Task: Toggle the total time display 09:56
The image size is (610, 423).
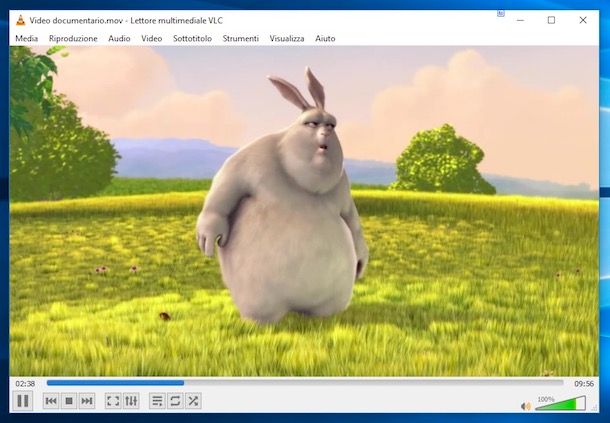Action: pos(584,384)
